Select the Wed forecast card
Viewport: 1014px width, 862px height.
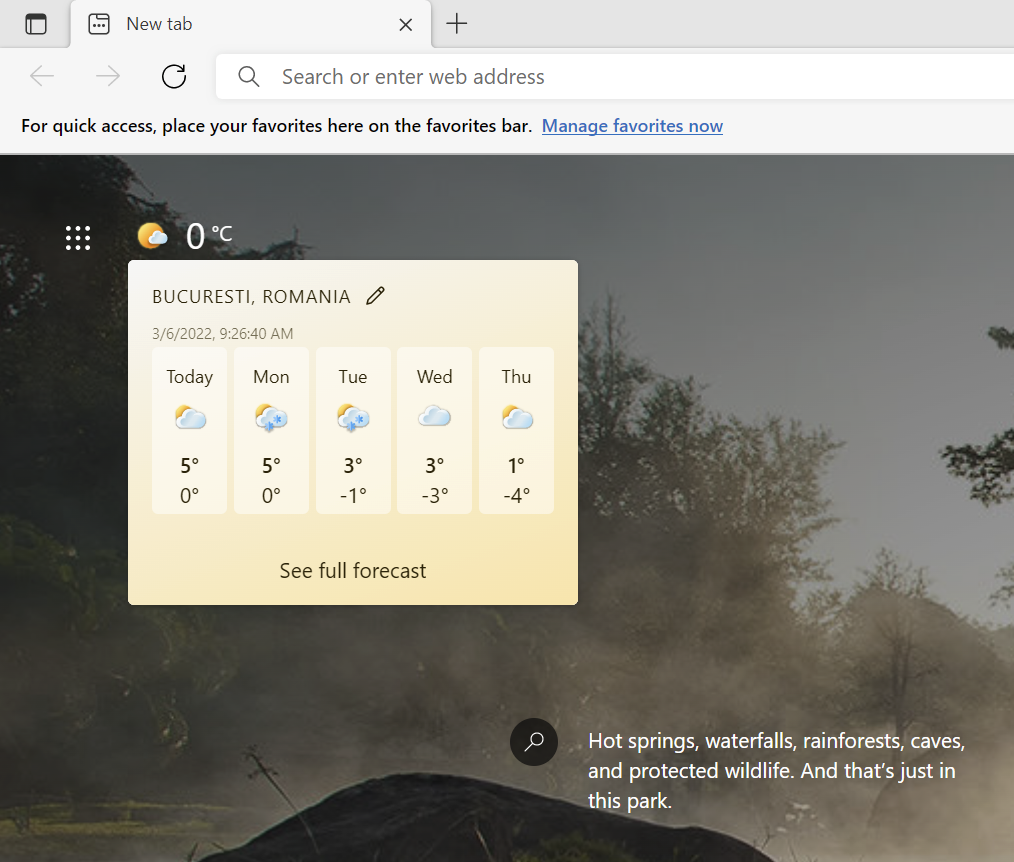(435, 431)
